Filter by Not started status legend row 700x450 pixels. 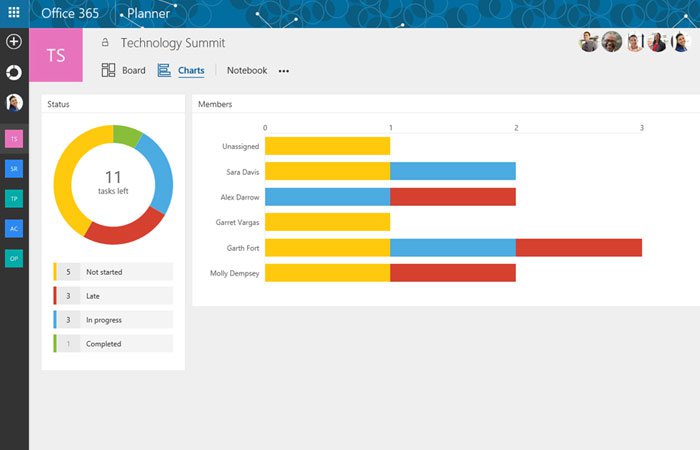(x=113, y=271)
